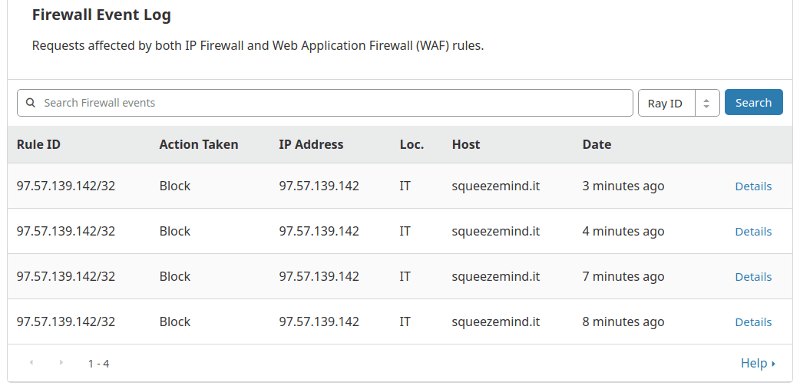Click squeezemind.it in 7 minutes ago row
The image size is (800, 389).
click(495, 276)
